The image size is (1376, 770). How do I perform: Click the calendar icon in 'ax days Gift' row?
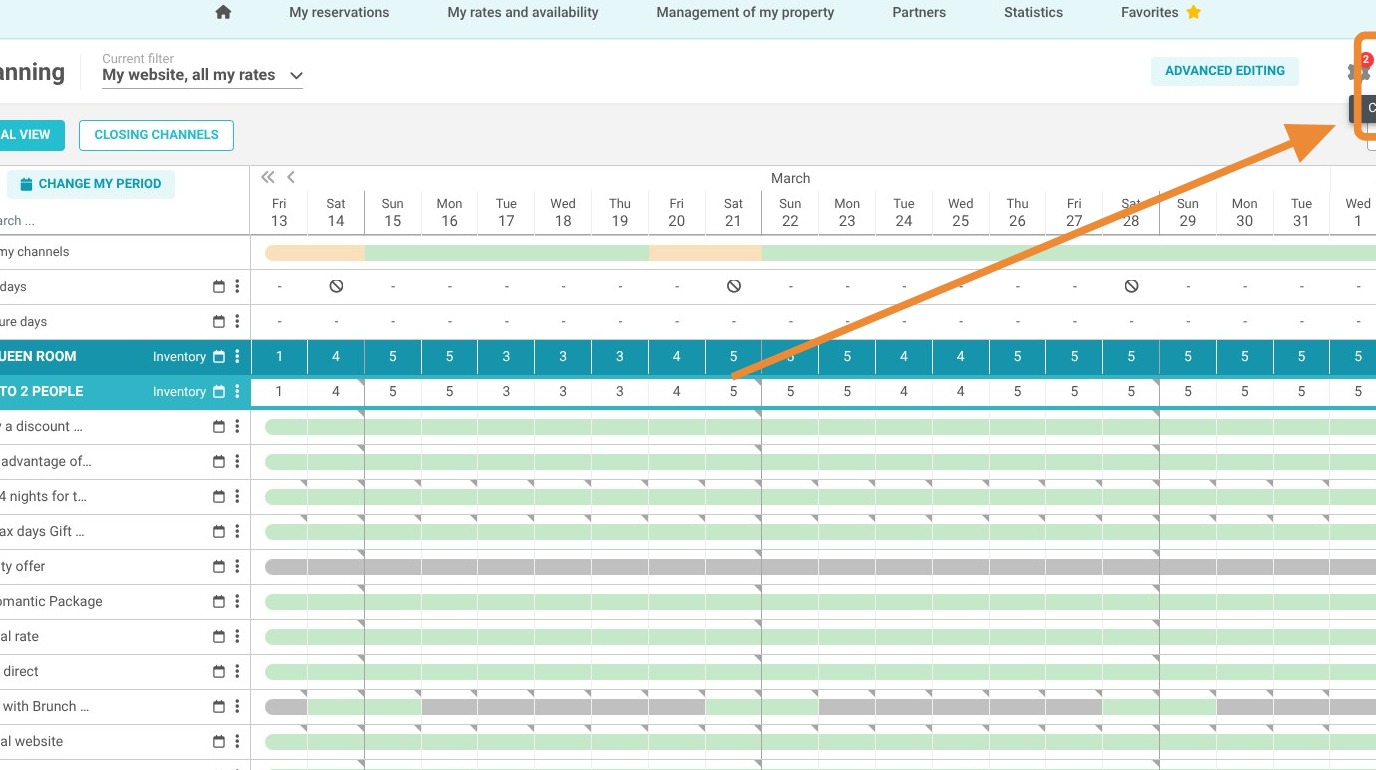tap(219, 532)
